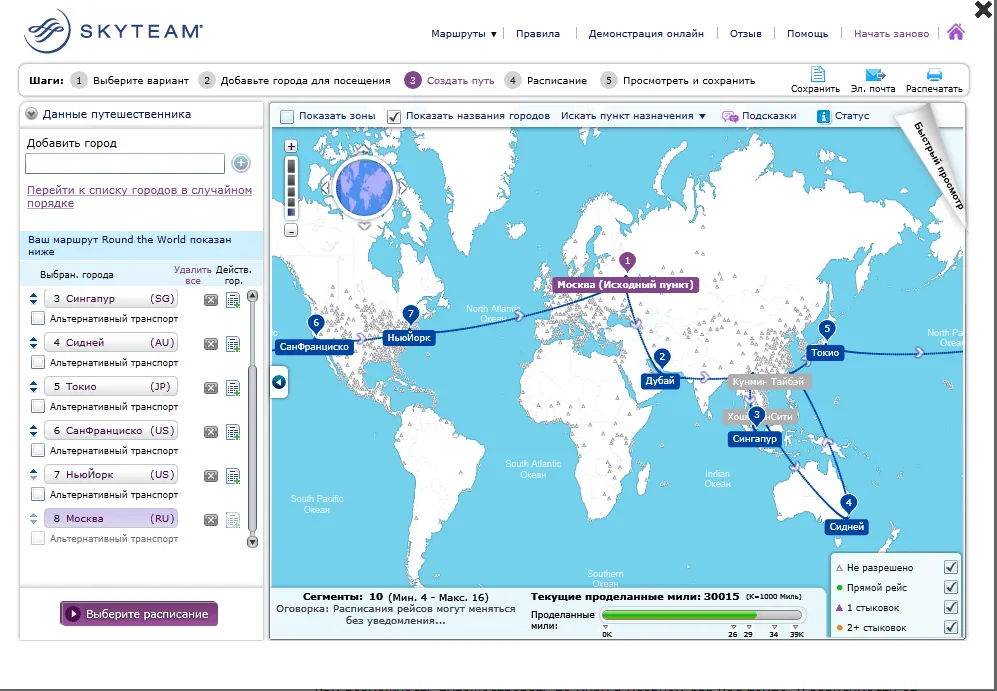This screenshot has width=997, height=691.
Task: Click the plus button beside the city field
Action: (x=240, y=163)
